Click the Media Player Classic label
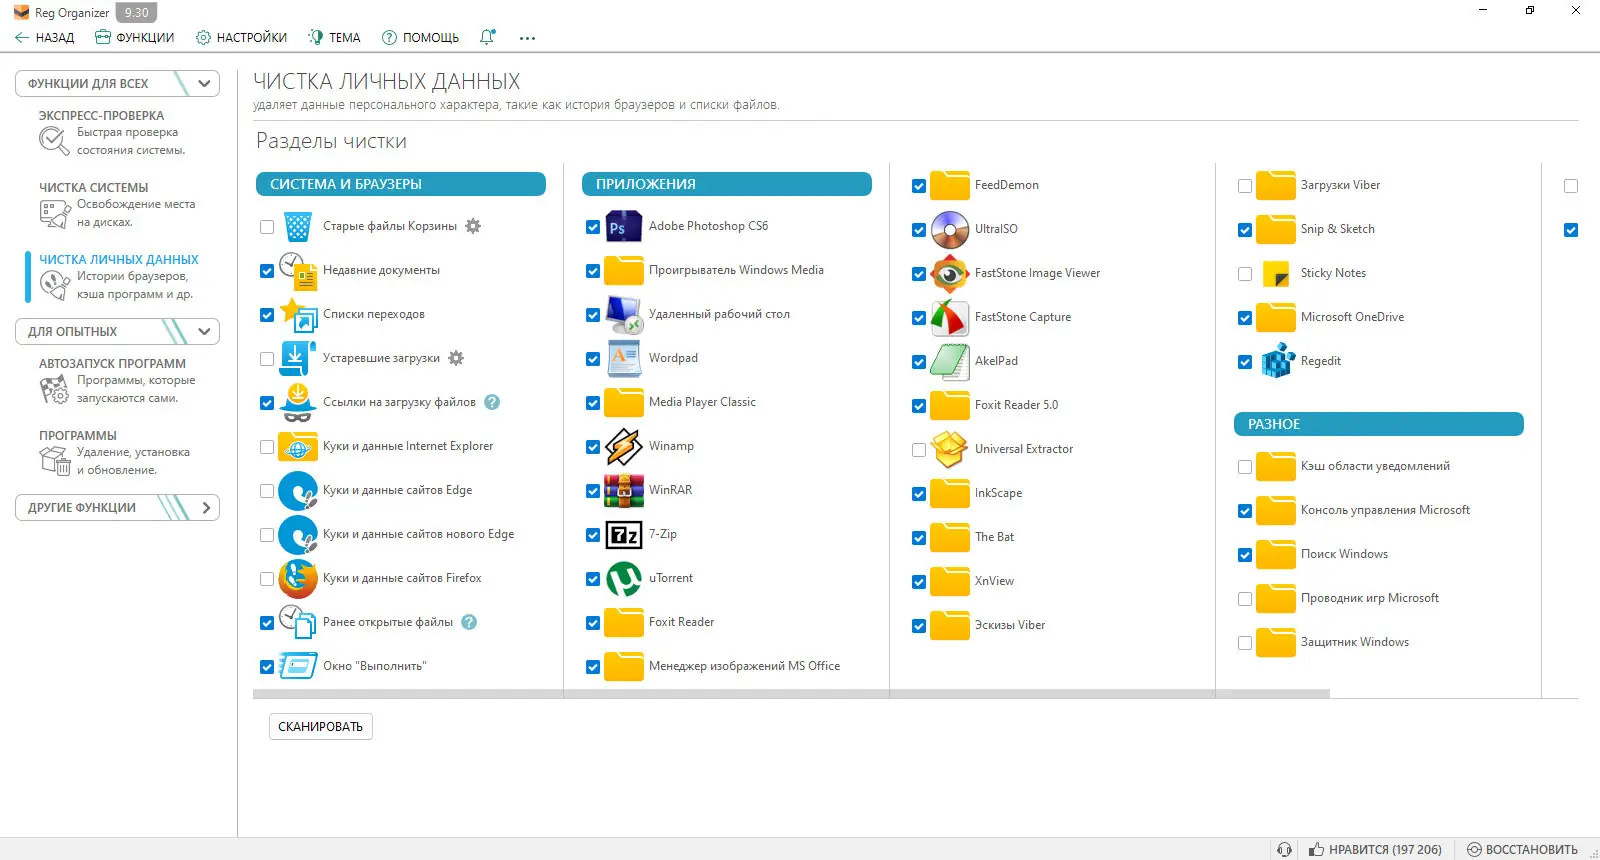 [702, 402]
